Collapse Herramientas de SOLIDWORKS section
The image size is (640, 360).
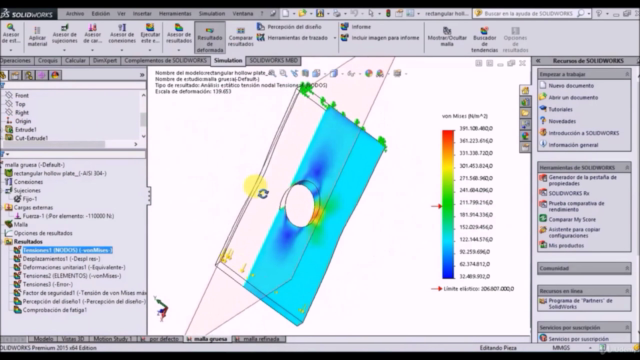click(627, 168)
